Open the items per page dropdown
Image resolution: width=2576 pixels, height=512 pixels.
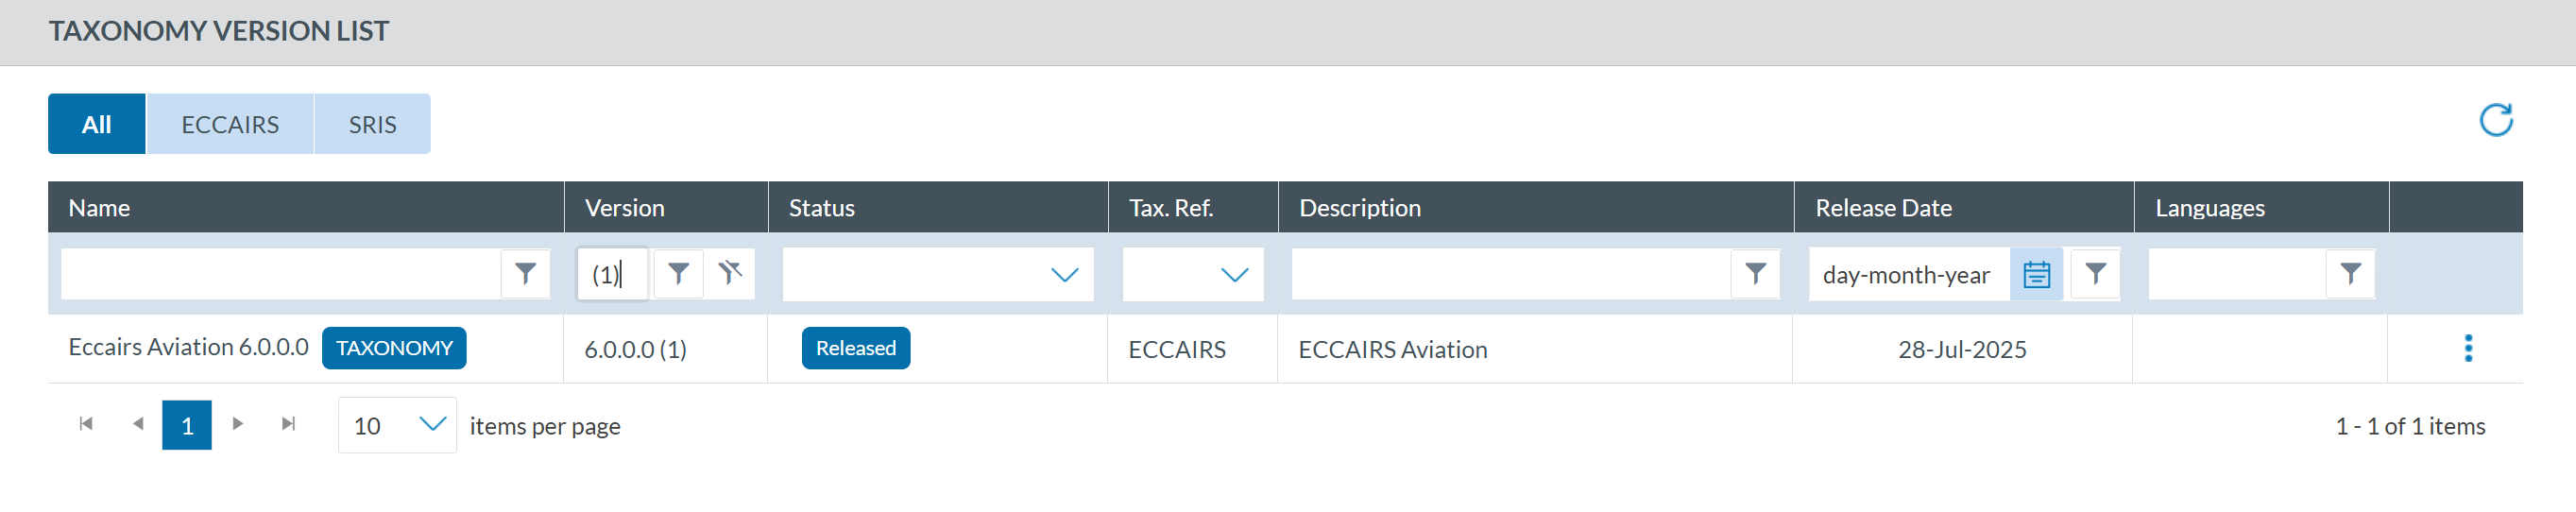click(x=431, y=425)
